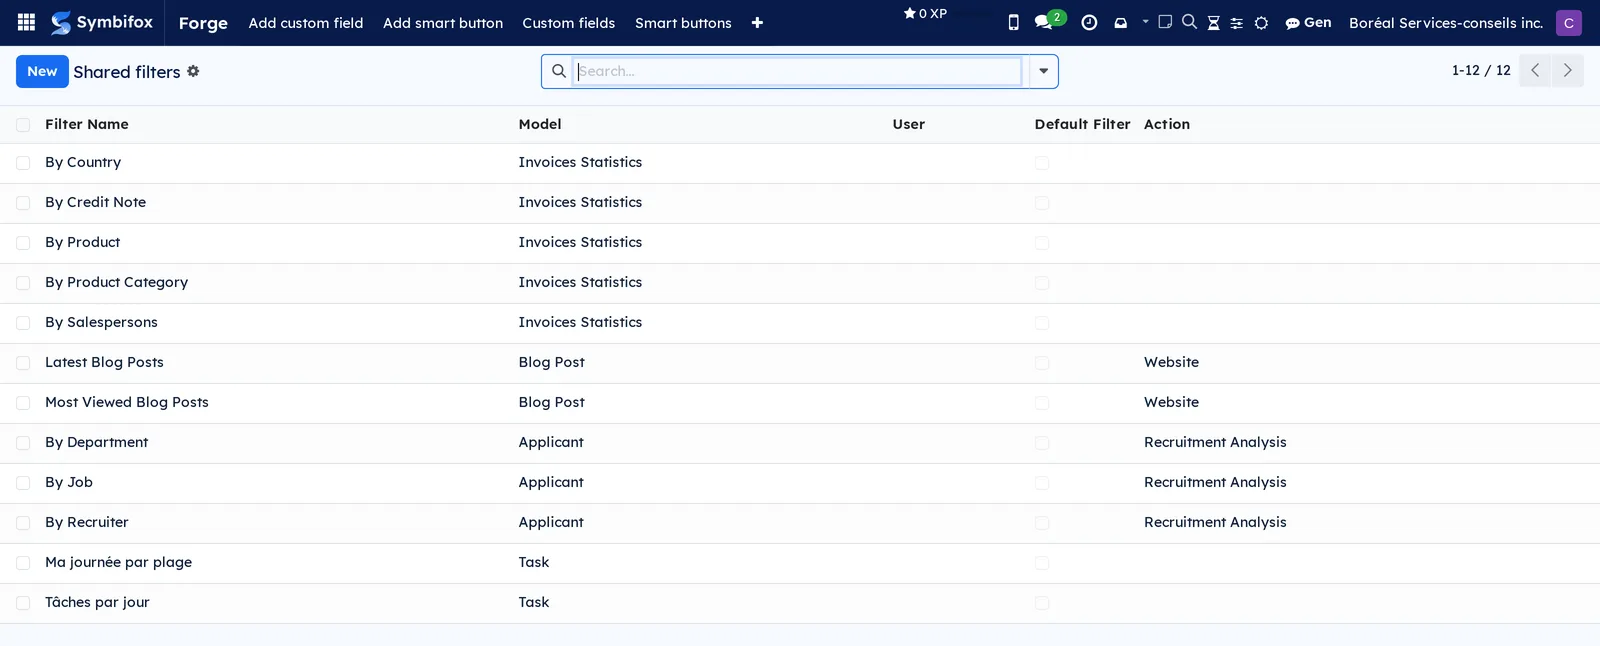
Task: Open the By Credit Note filter record
Action: [x=95, y=202]
